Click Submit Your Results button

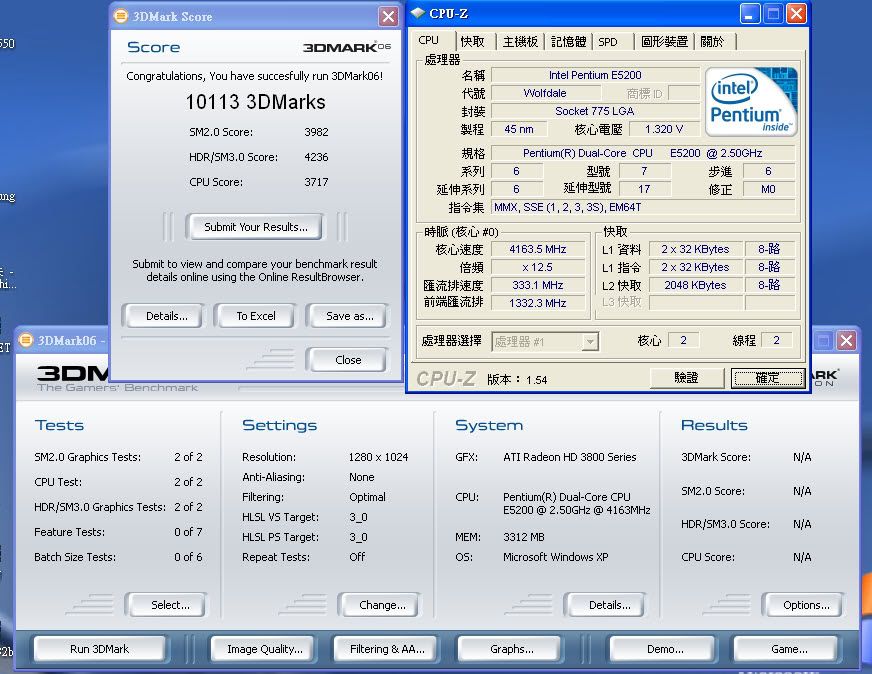[x=255, y=227]
